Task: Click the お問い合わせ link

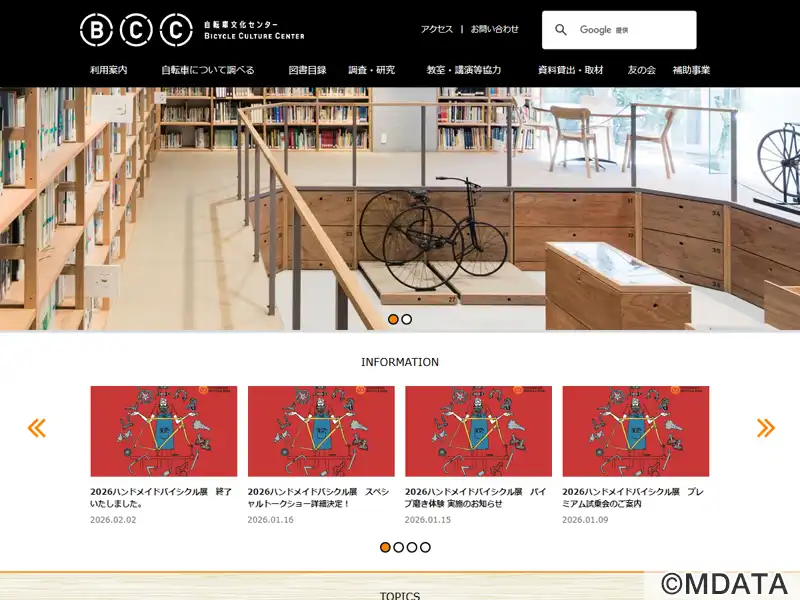Action: 494,29
